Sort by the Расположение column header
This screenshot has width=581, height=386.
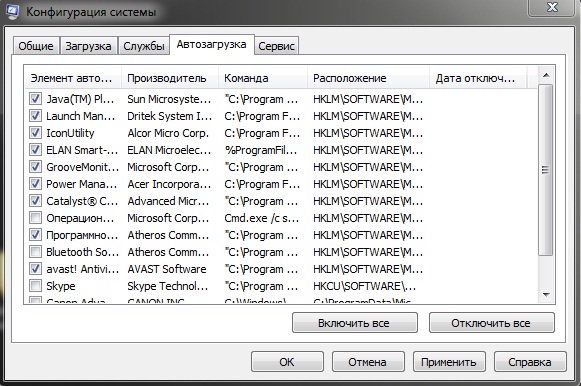pyautogui.click(x=368, y=78)
